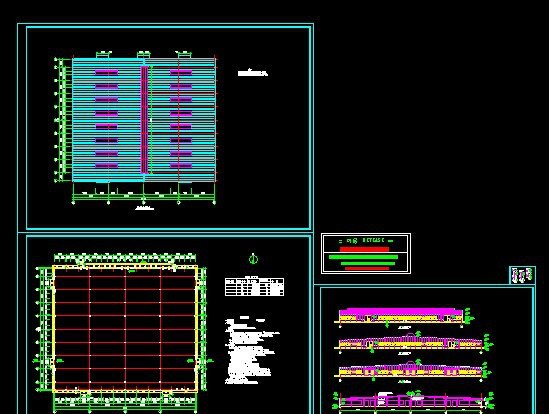Pick the widest green bar in the legend box
This screenshot has width=549, height=414.
(363, 257)
